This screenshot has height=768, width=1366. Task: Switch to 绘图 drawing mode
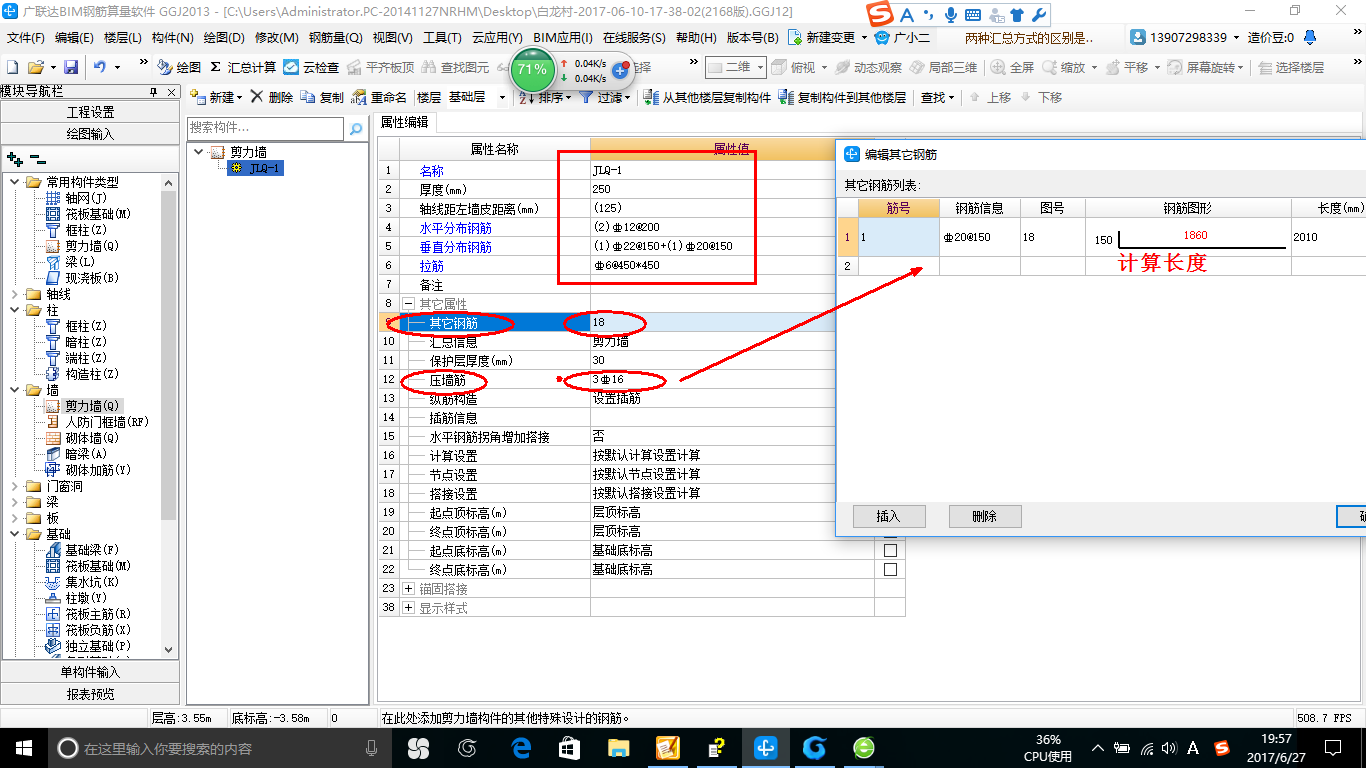(179, 67)
